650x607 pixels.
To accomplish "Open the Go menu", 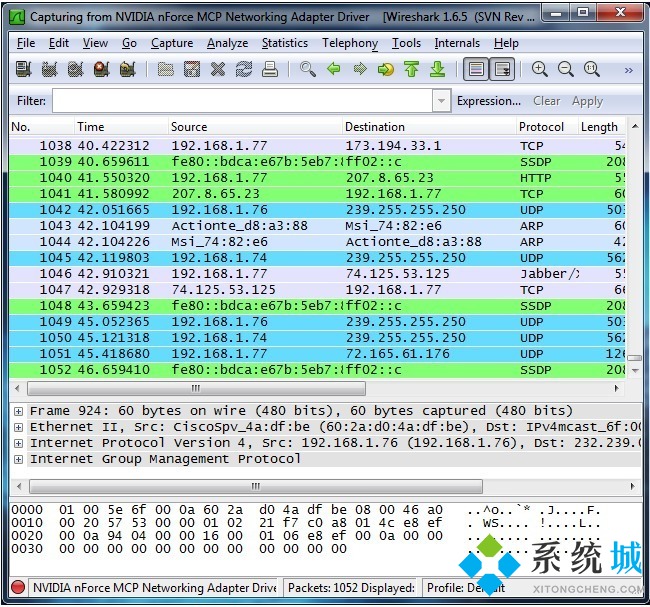I will tap(129, 43).
